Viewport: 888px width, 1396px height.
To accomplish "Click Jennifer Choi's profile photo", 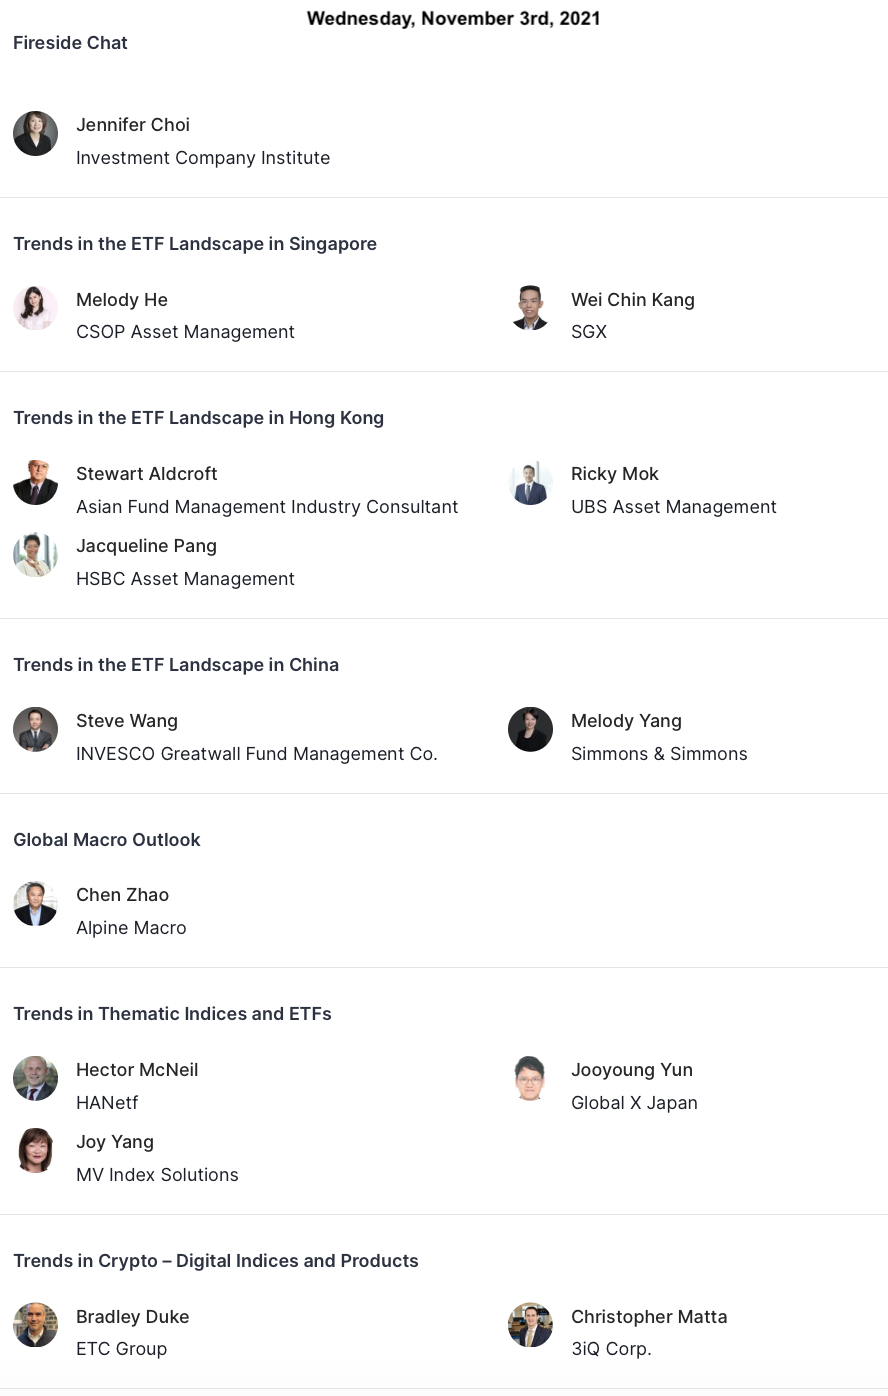I will [x=35, y=134].
